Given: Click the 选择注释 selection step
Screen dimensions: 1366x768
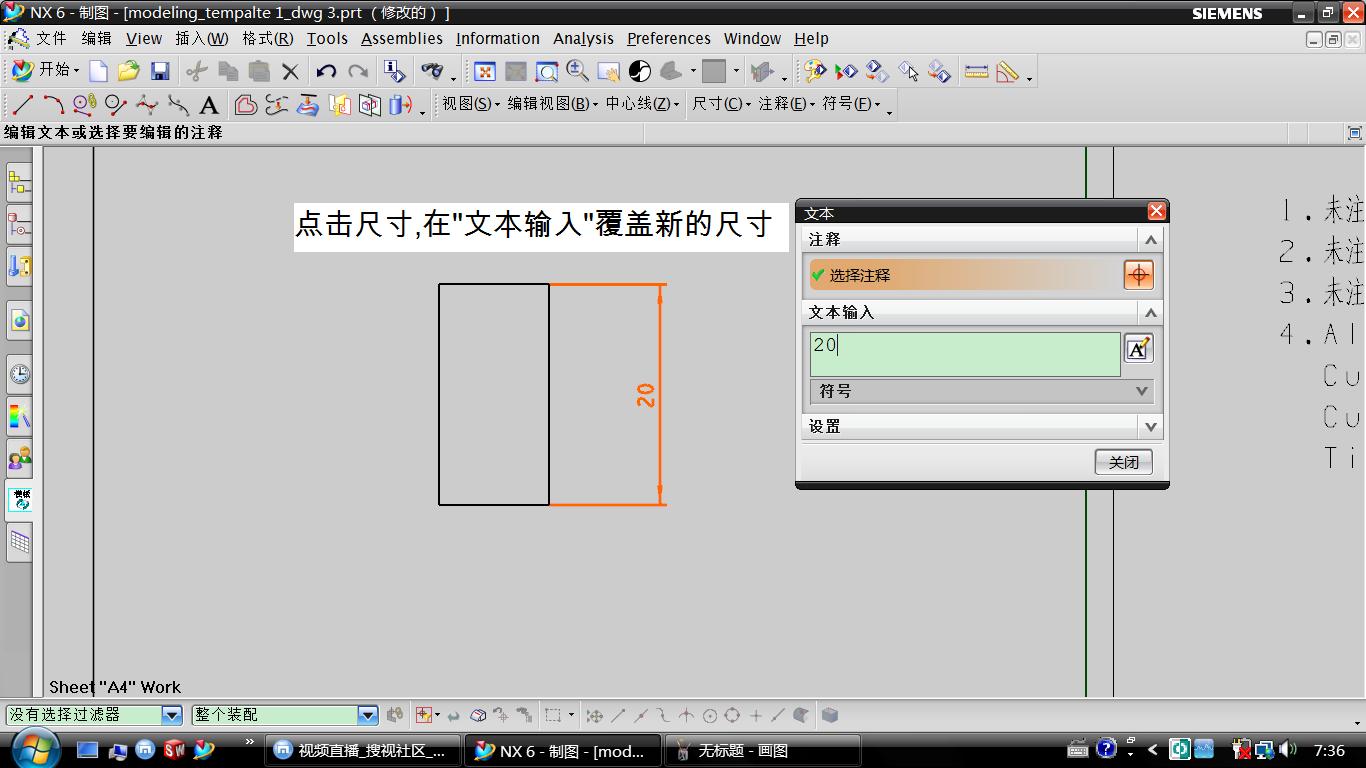Looking at the screenshot, I should pyautogui.click(x=965, y=275).
